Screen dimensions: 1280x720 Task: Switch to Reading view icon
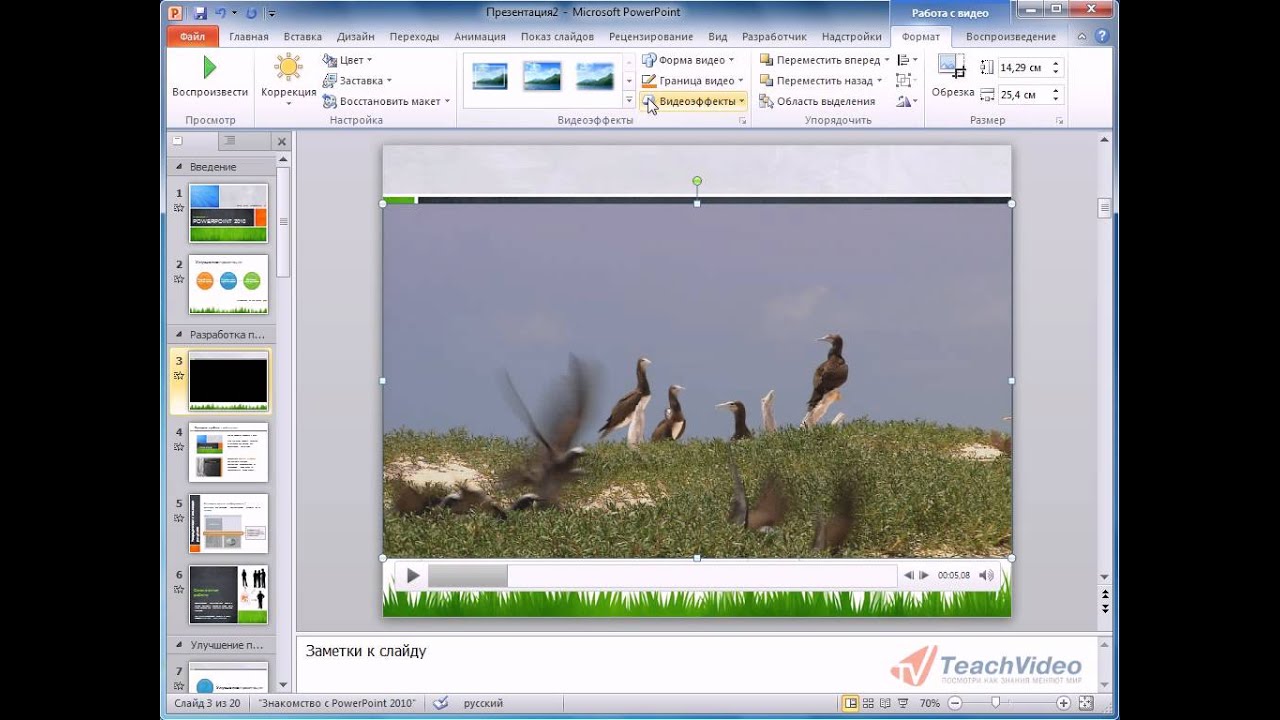pos(886,703)
